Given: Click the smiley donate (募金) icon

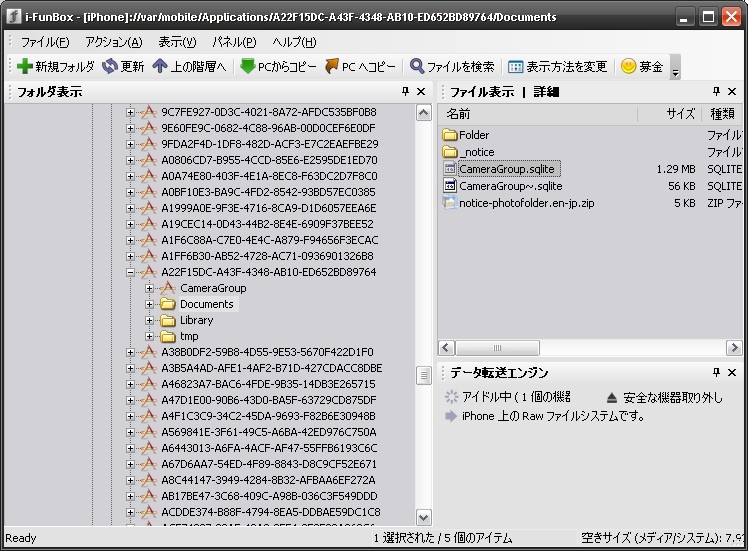Looking at the screenshot, I should 628,66.
